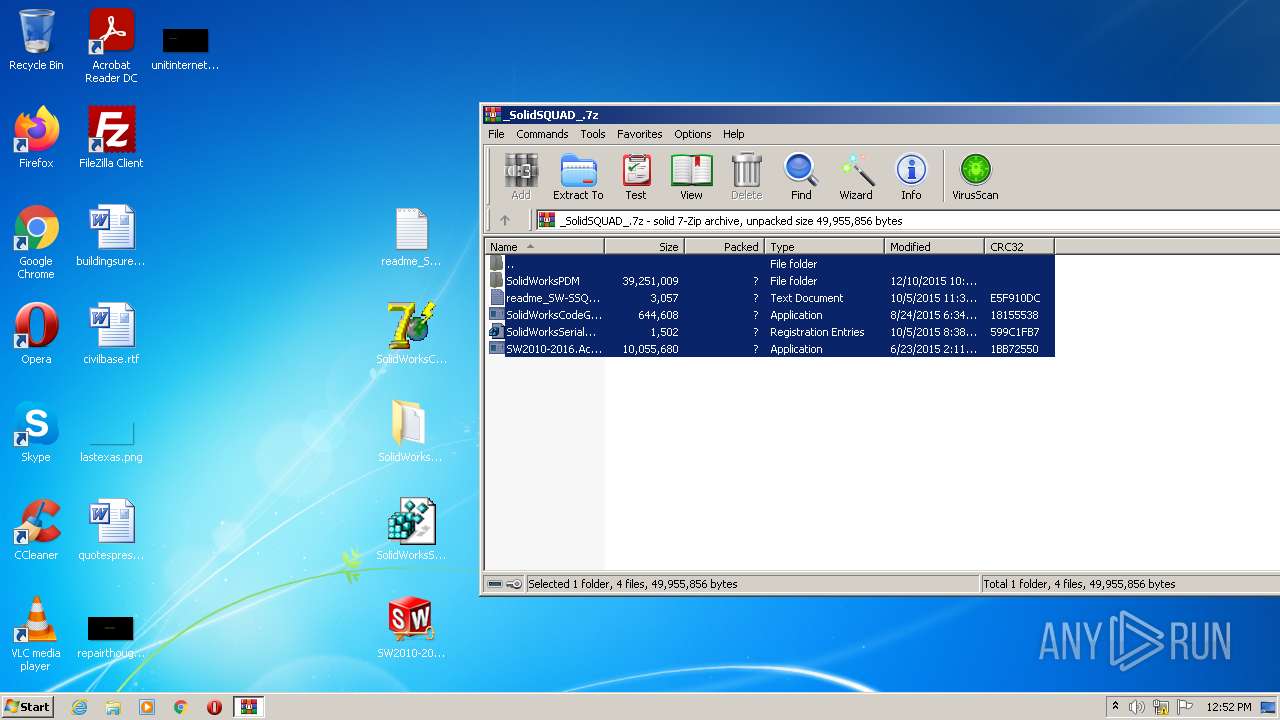
Task: Select SolidWorksS... registry file on desktop
Action: pyautogui.click(x=411, y=529)
